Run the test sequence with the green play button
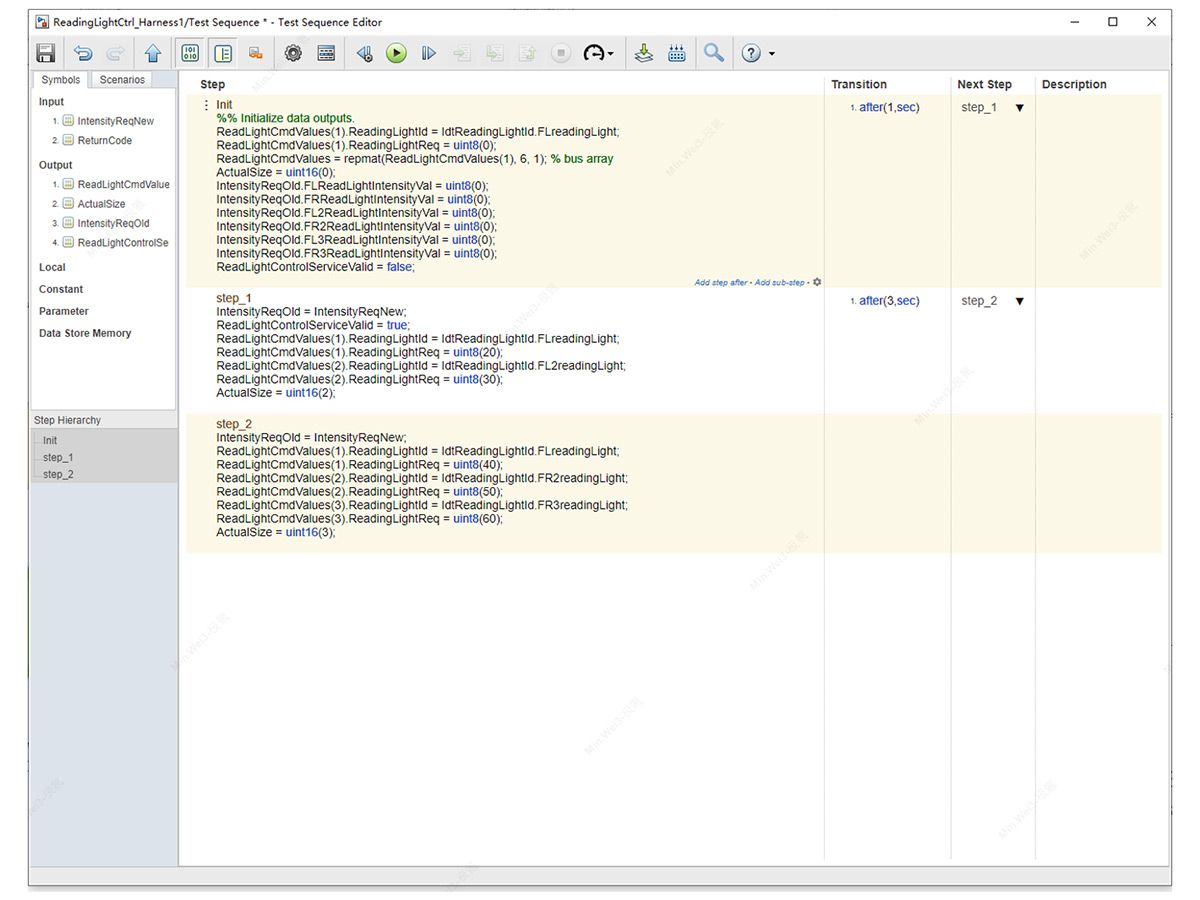 click(x=396, y=53)
